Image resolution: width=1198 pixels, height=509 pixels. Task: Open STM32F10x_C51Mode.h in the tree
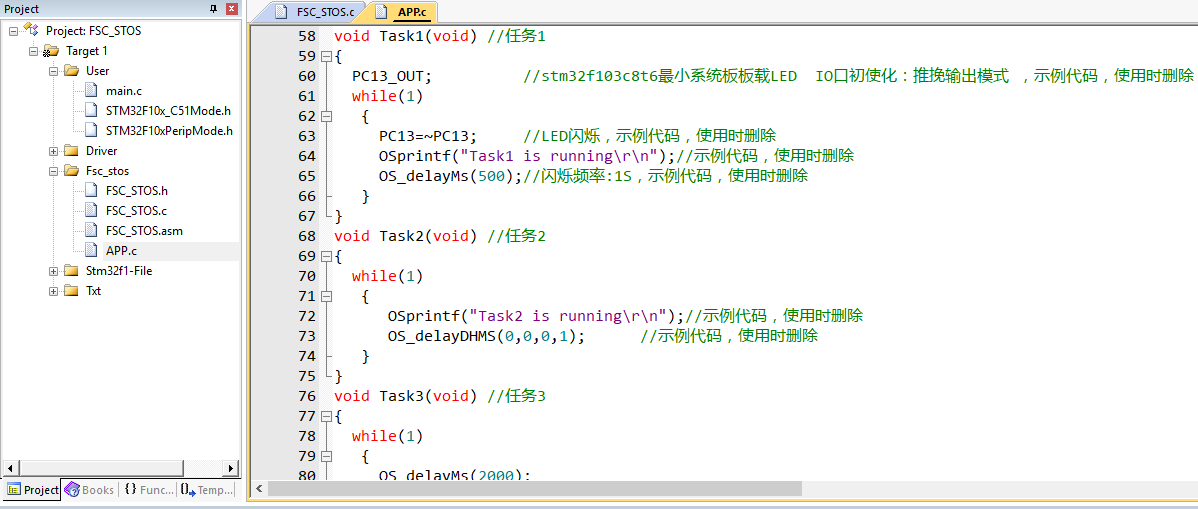click(x=168, y=112)
